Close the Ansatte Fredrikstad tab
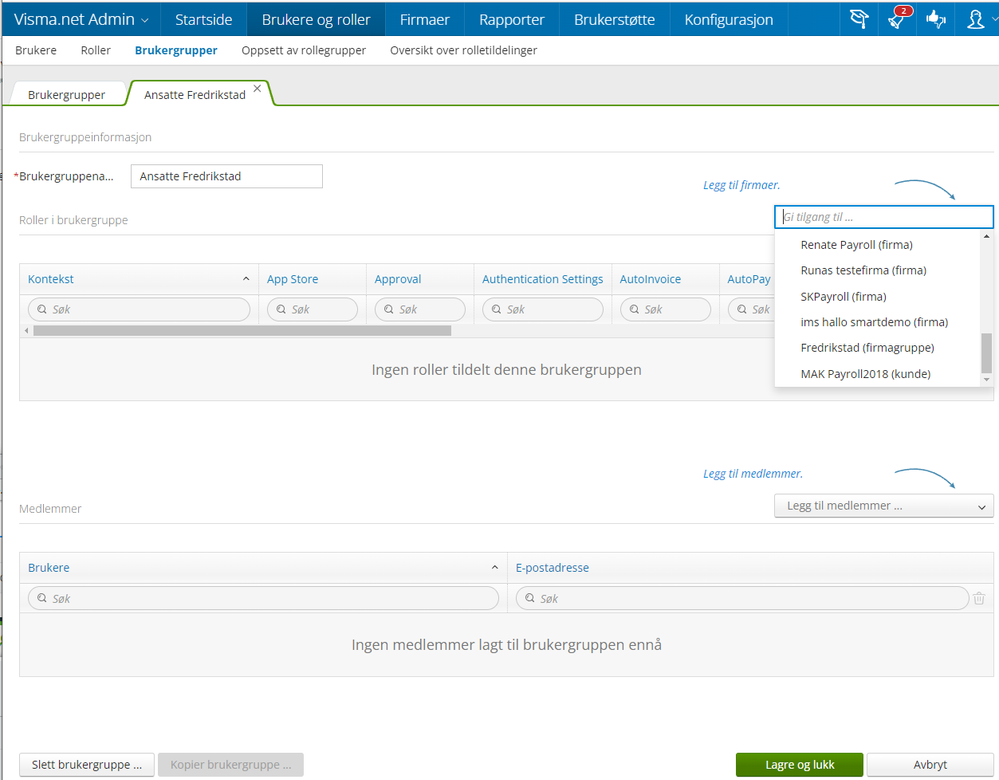999x780 pixels. click(257, 89)
